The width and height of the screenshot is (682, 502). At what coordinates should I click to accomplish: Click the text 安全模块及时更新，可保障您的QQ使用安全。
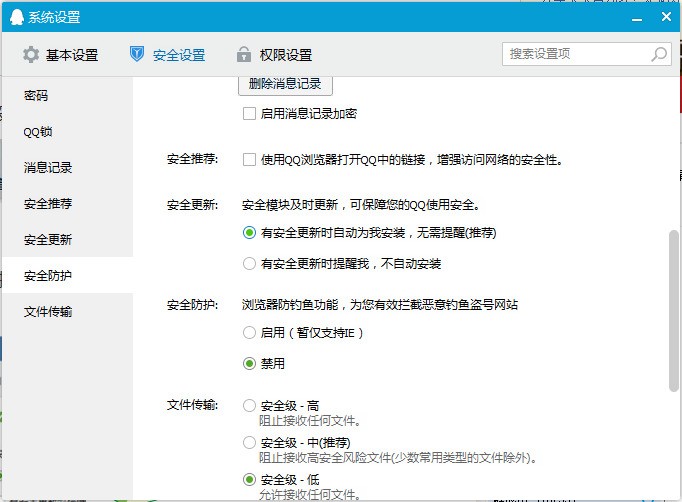pos(361,204)
